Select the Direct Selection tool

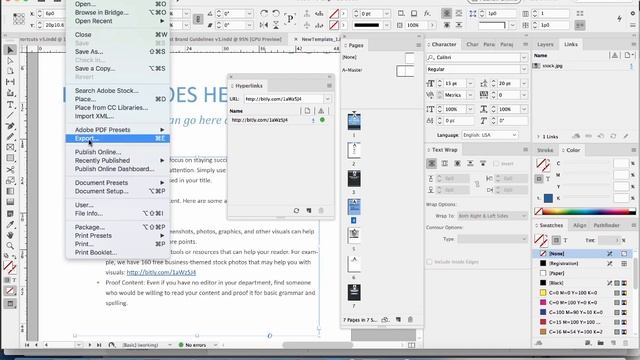click(10, 60)
